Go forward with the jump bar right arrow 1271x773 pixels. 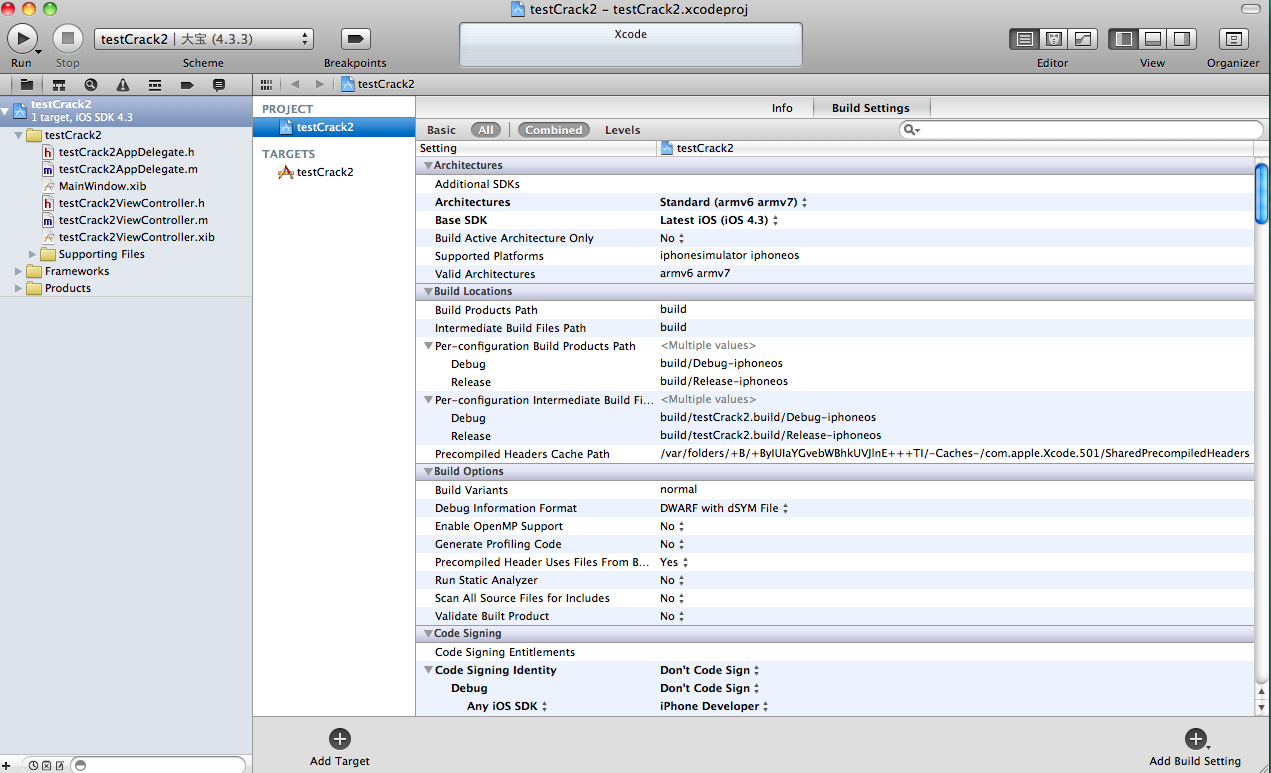[x=320, y=85]
